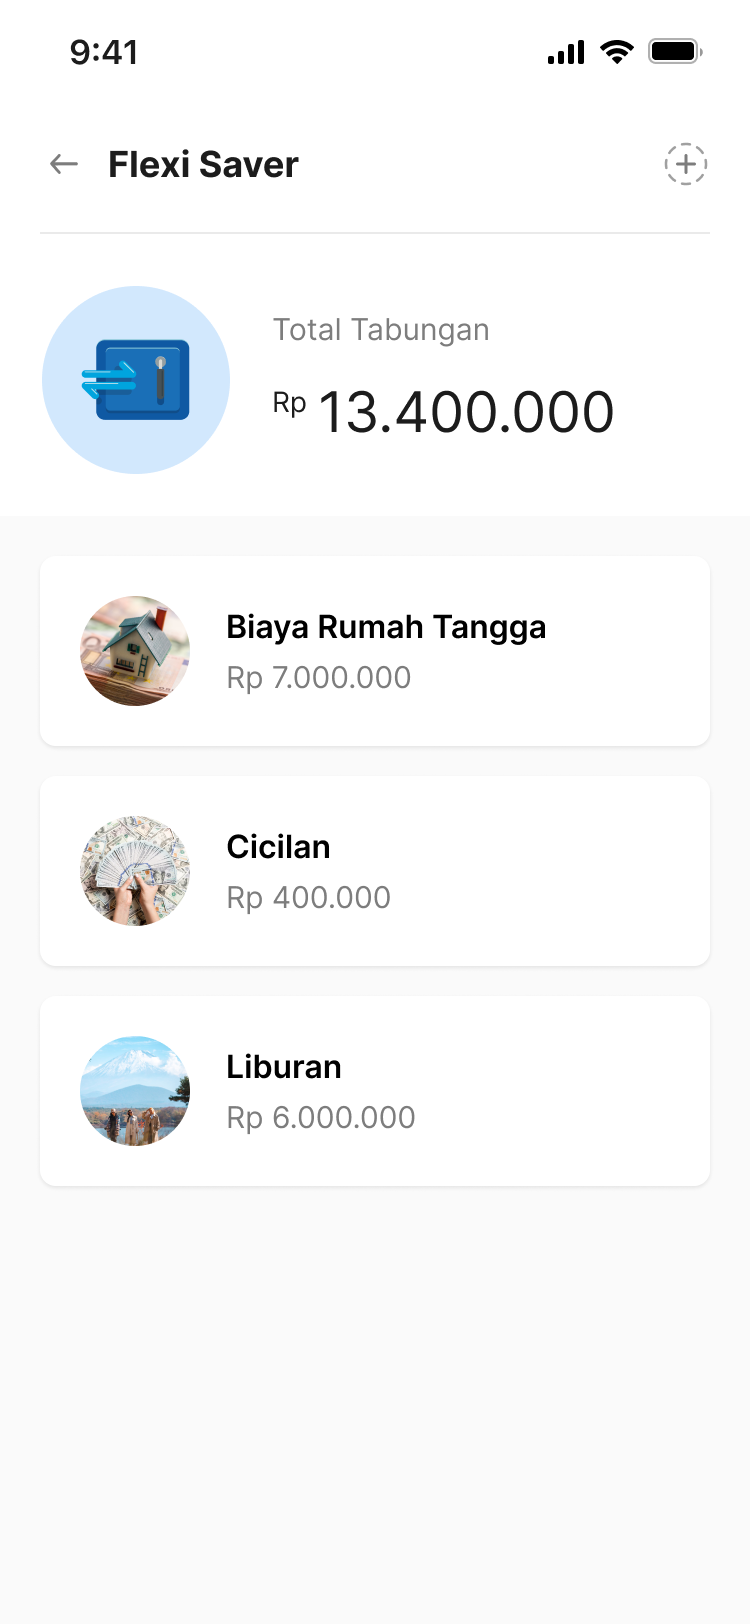This screenshot has height=1624, width=750.
Task: Tap the Wi-Fi status icon
Action: click(617, 52)
